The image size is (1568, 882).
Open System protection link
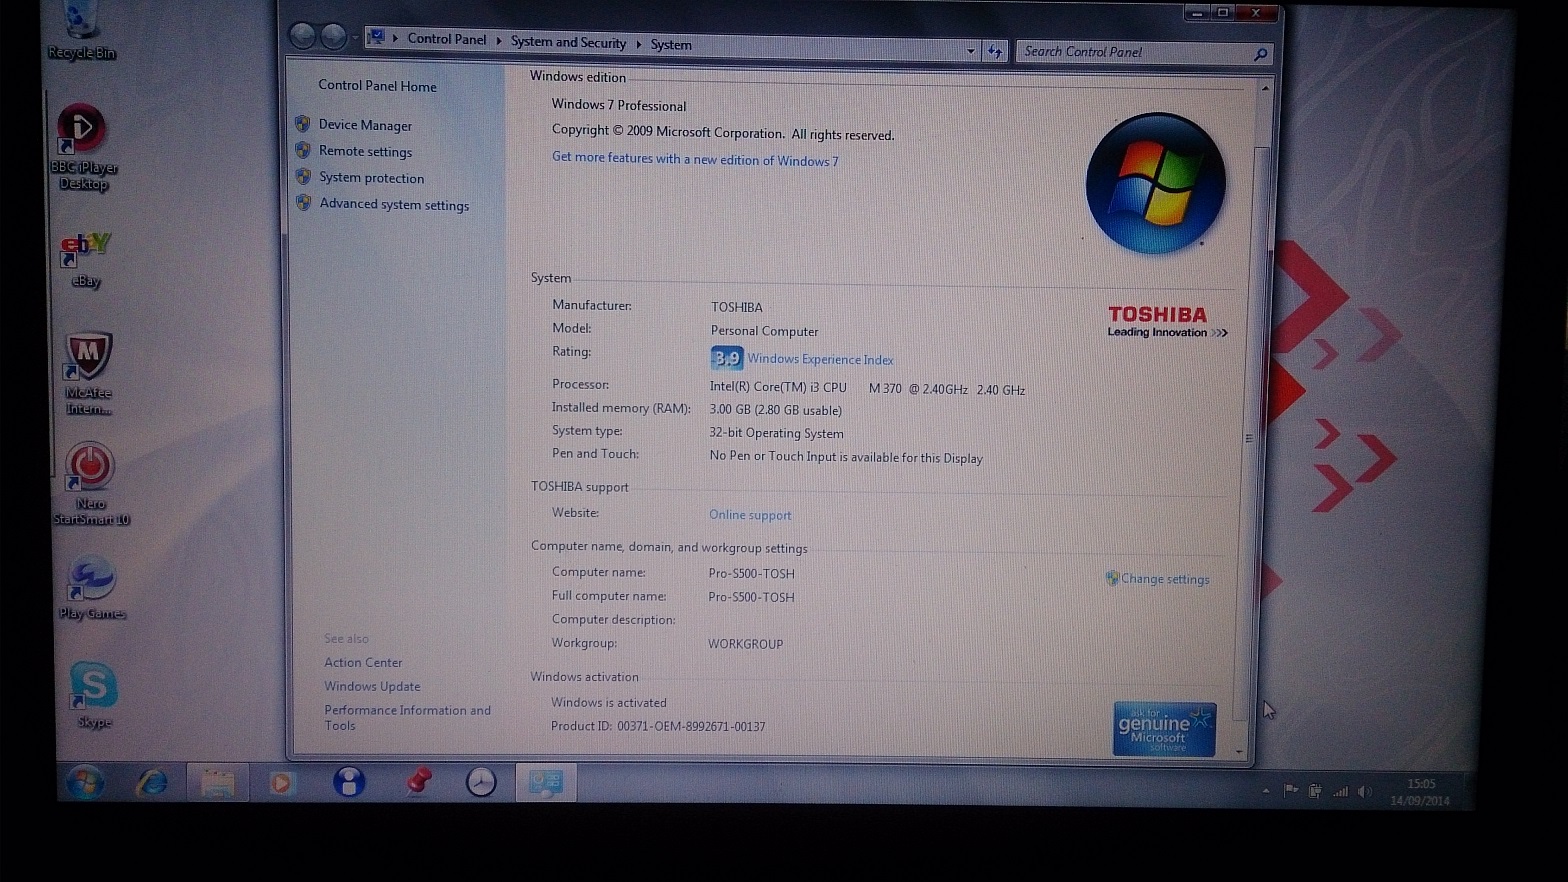coord(371,178)
